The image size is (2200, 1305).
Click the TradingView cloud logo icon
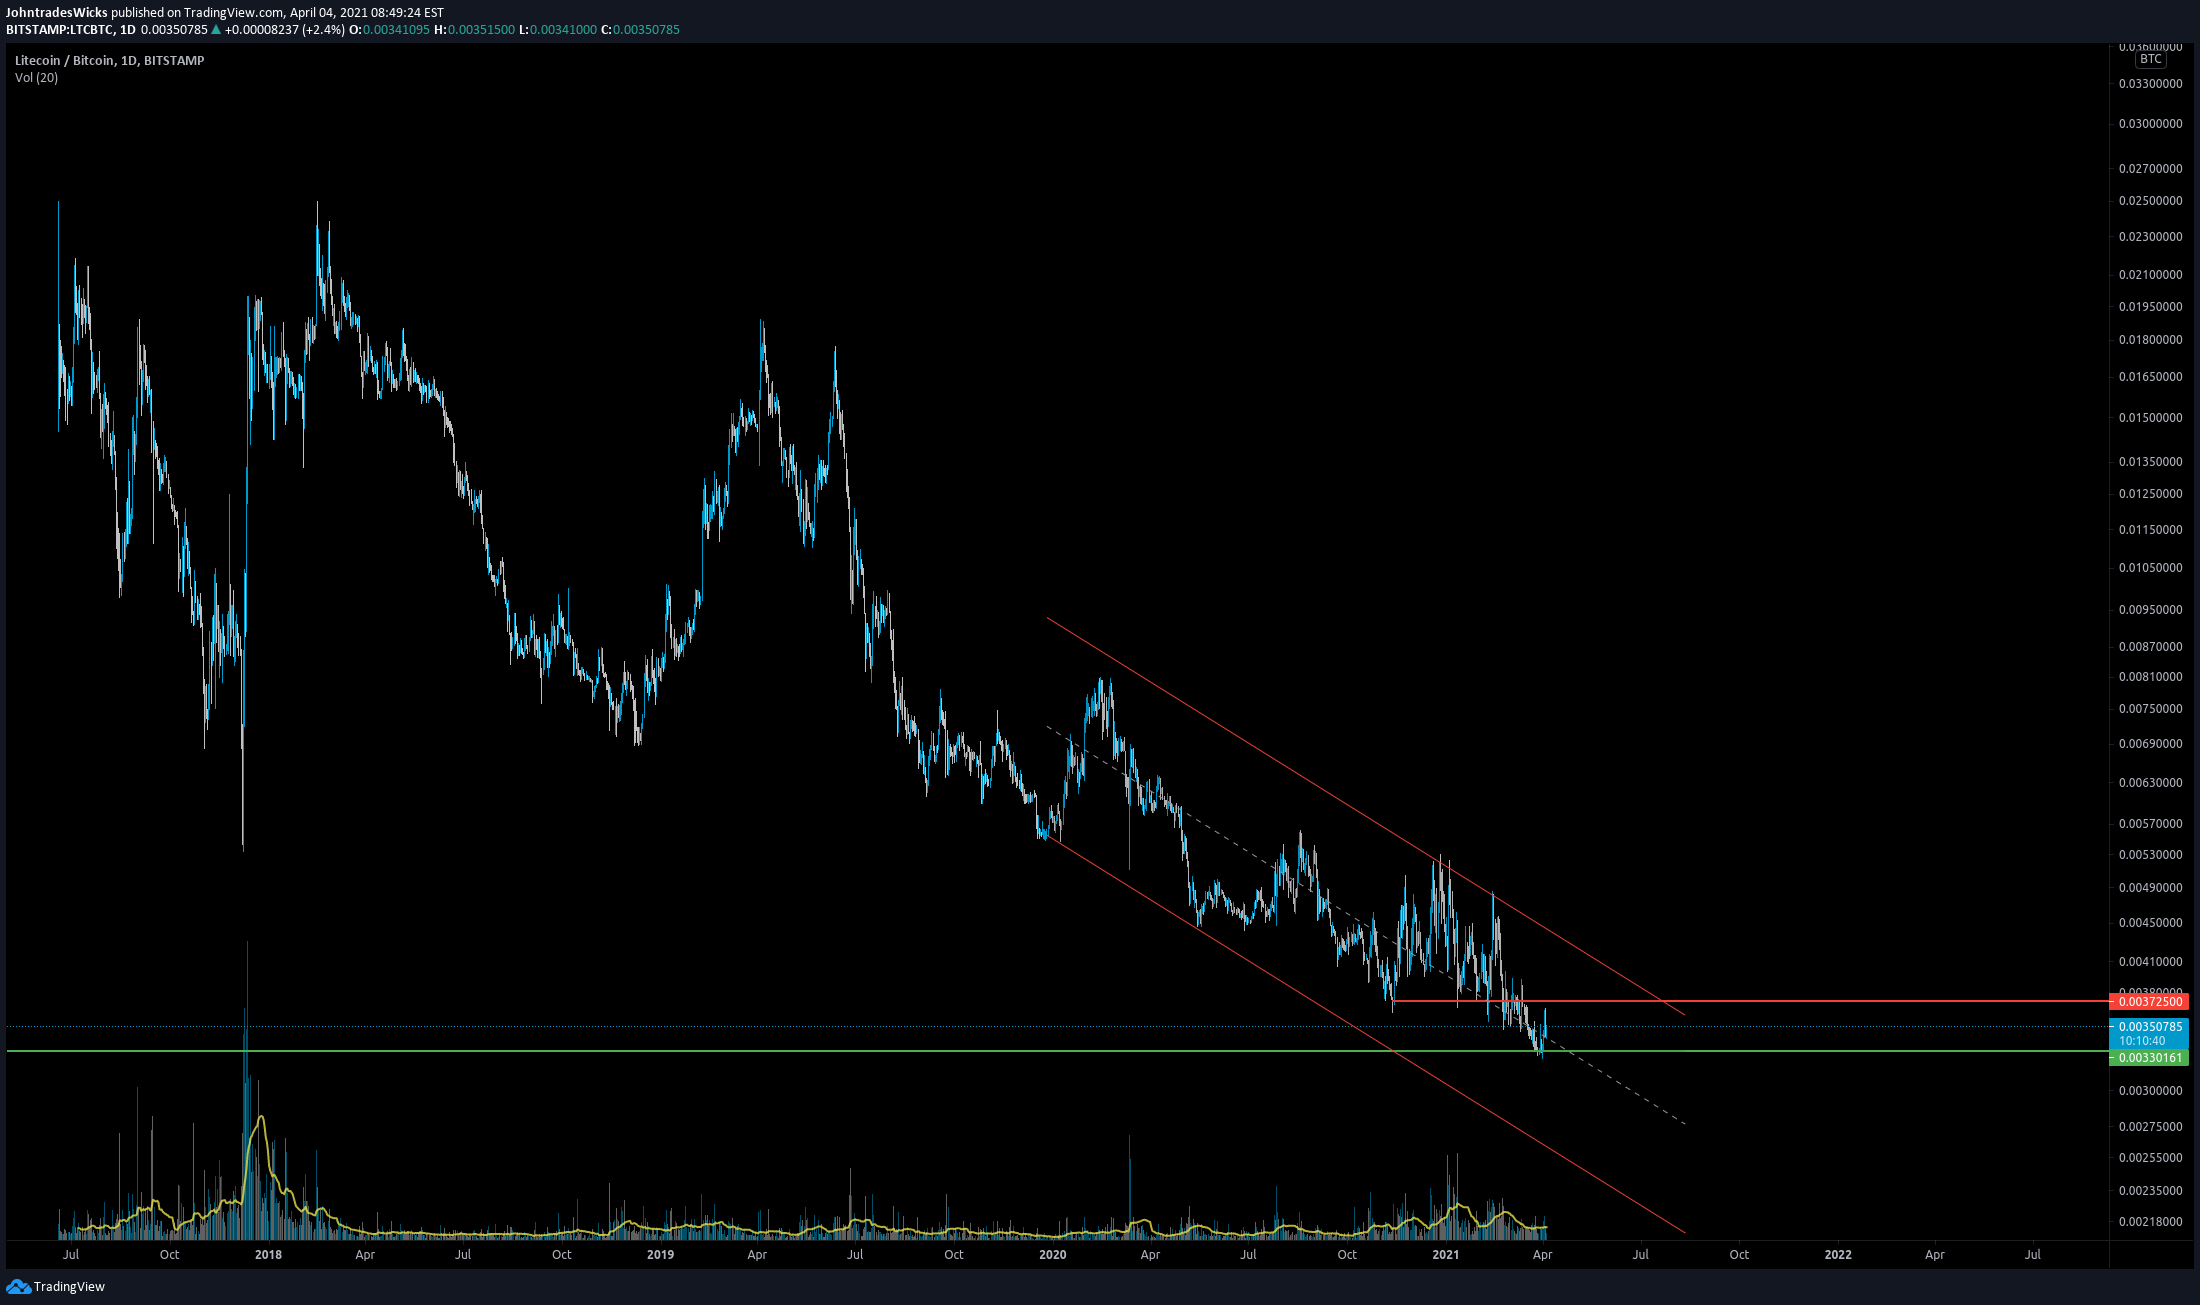[18, 1286]
